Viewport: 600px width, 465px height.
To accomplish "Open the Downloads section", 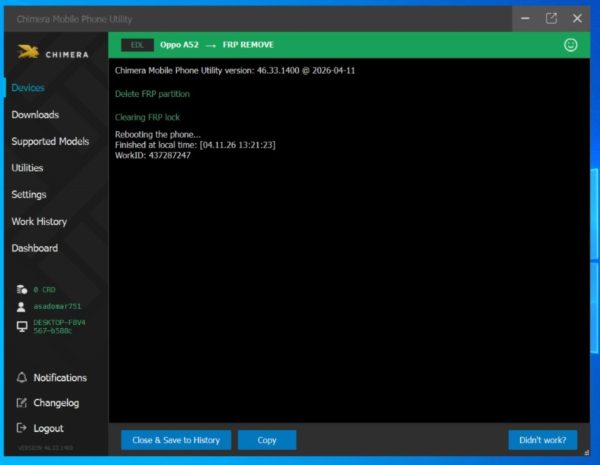I will (x=35, y=115).
